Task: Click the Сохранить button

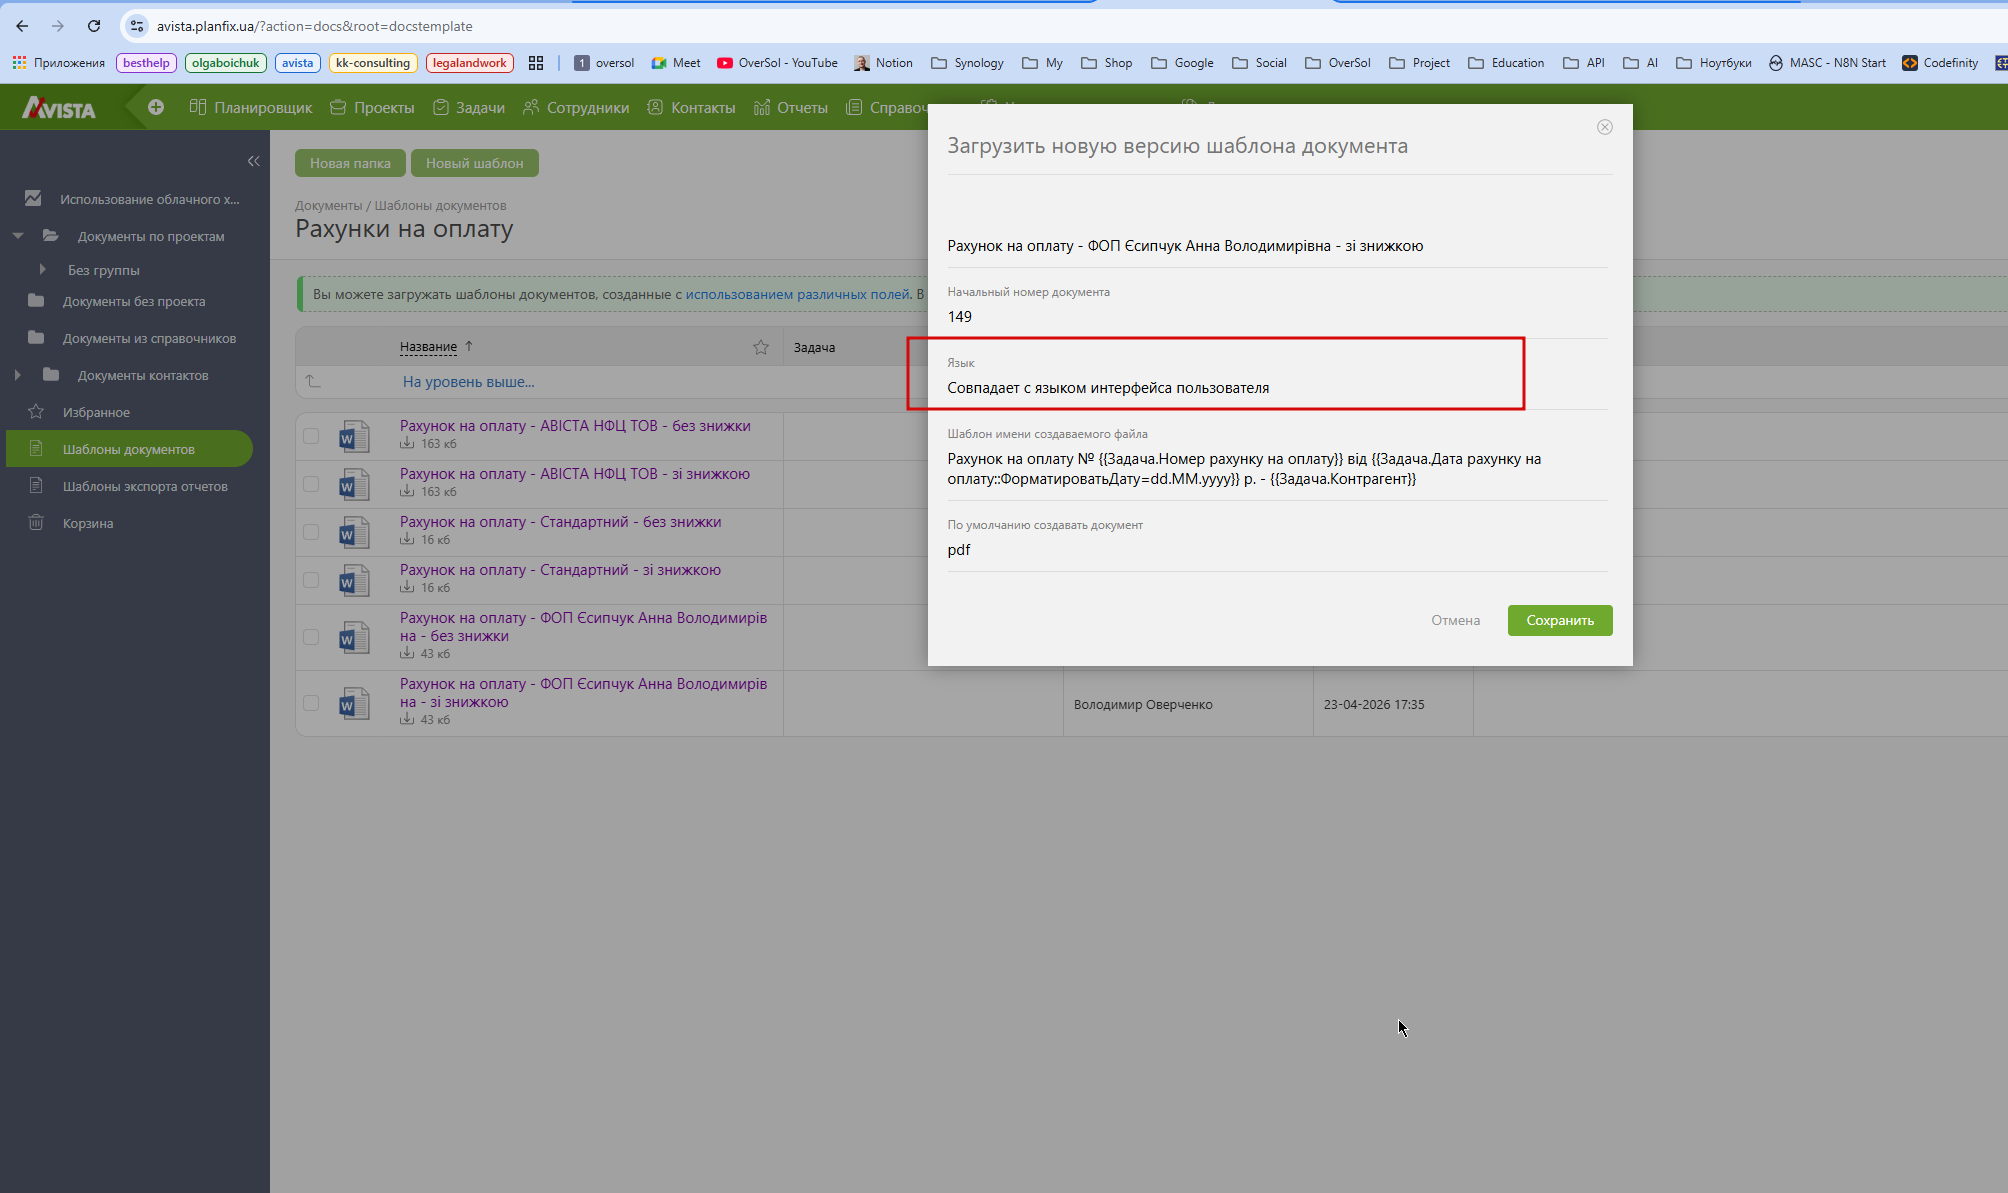Action: tap(1559, 620)
